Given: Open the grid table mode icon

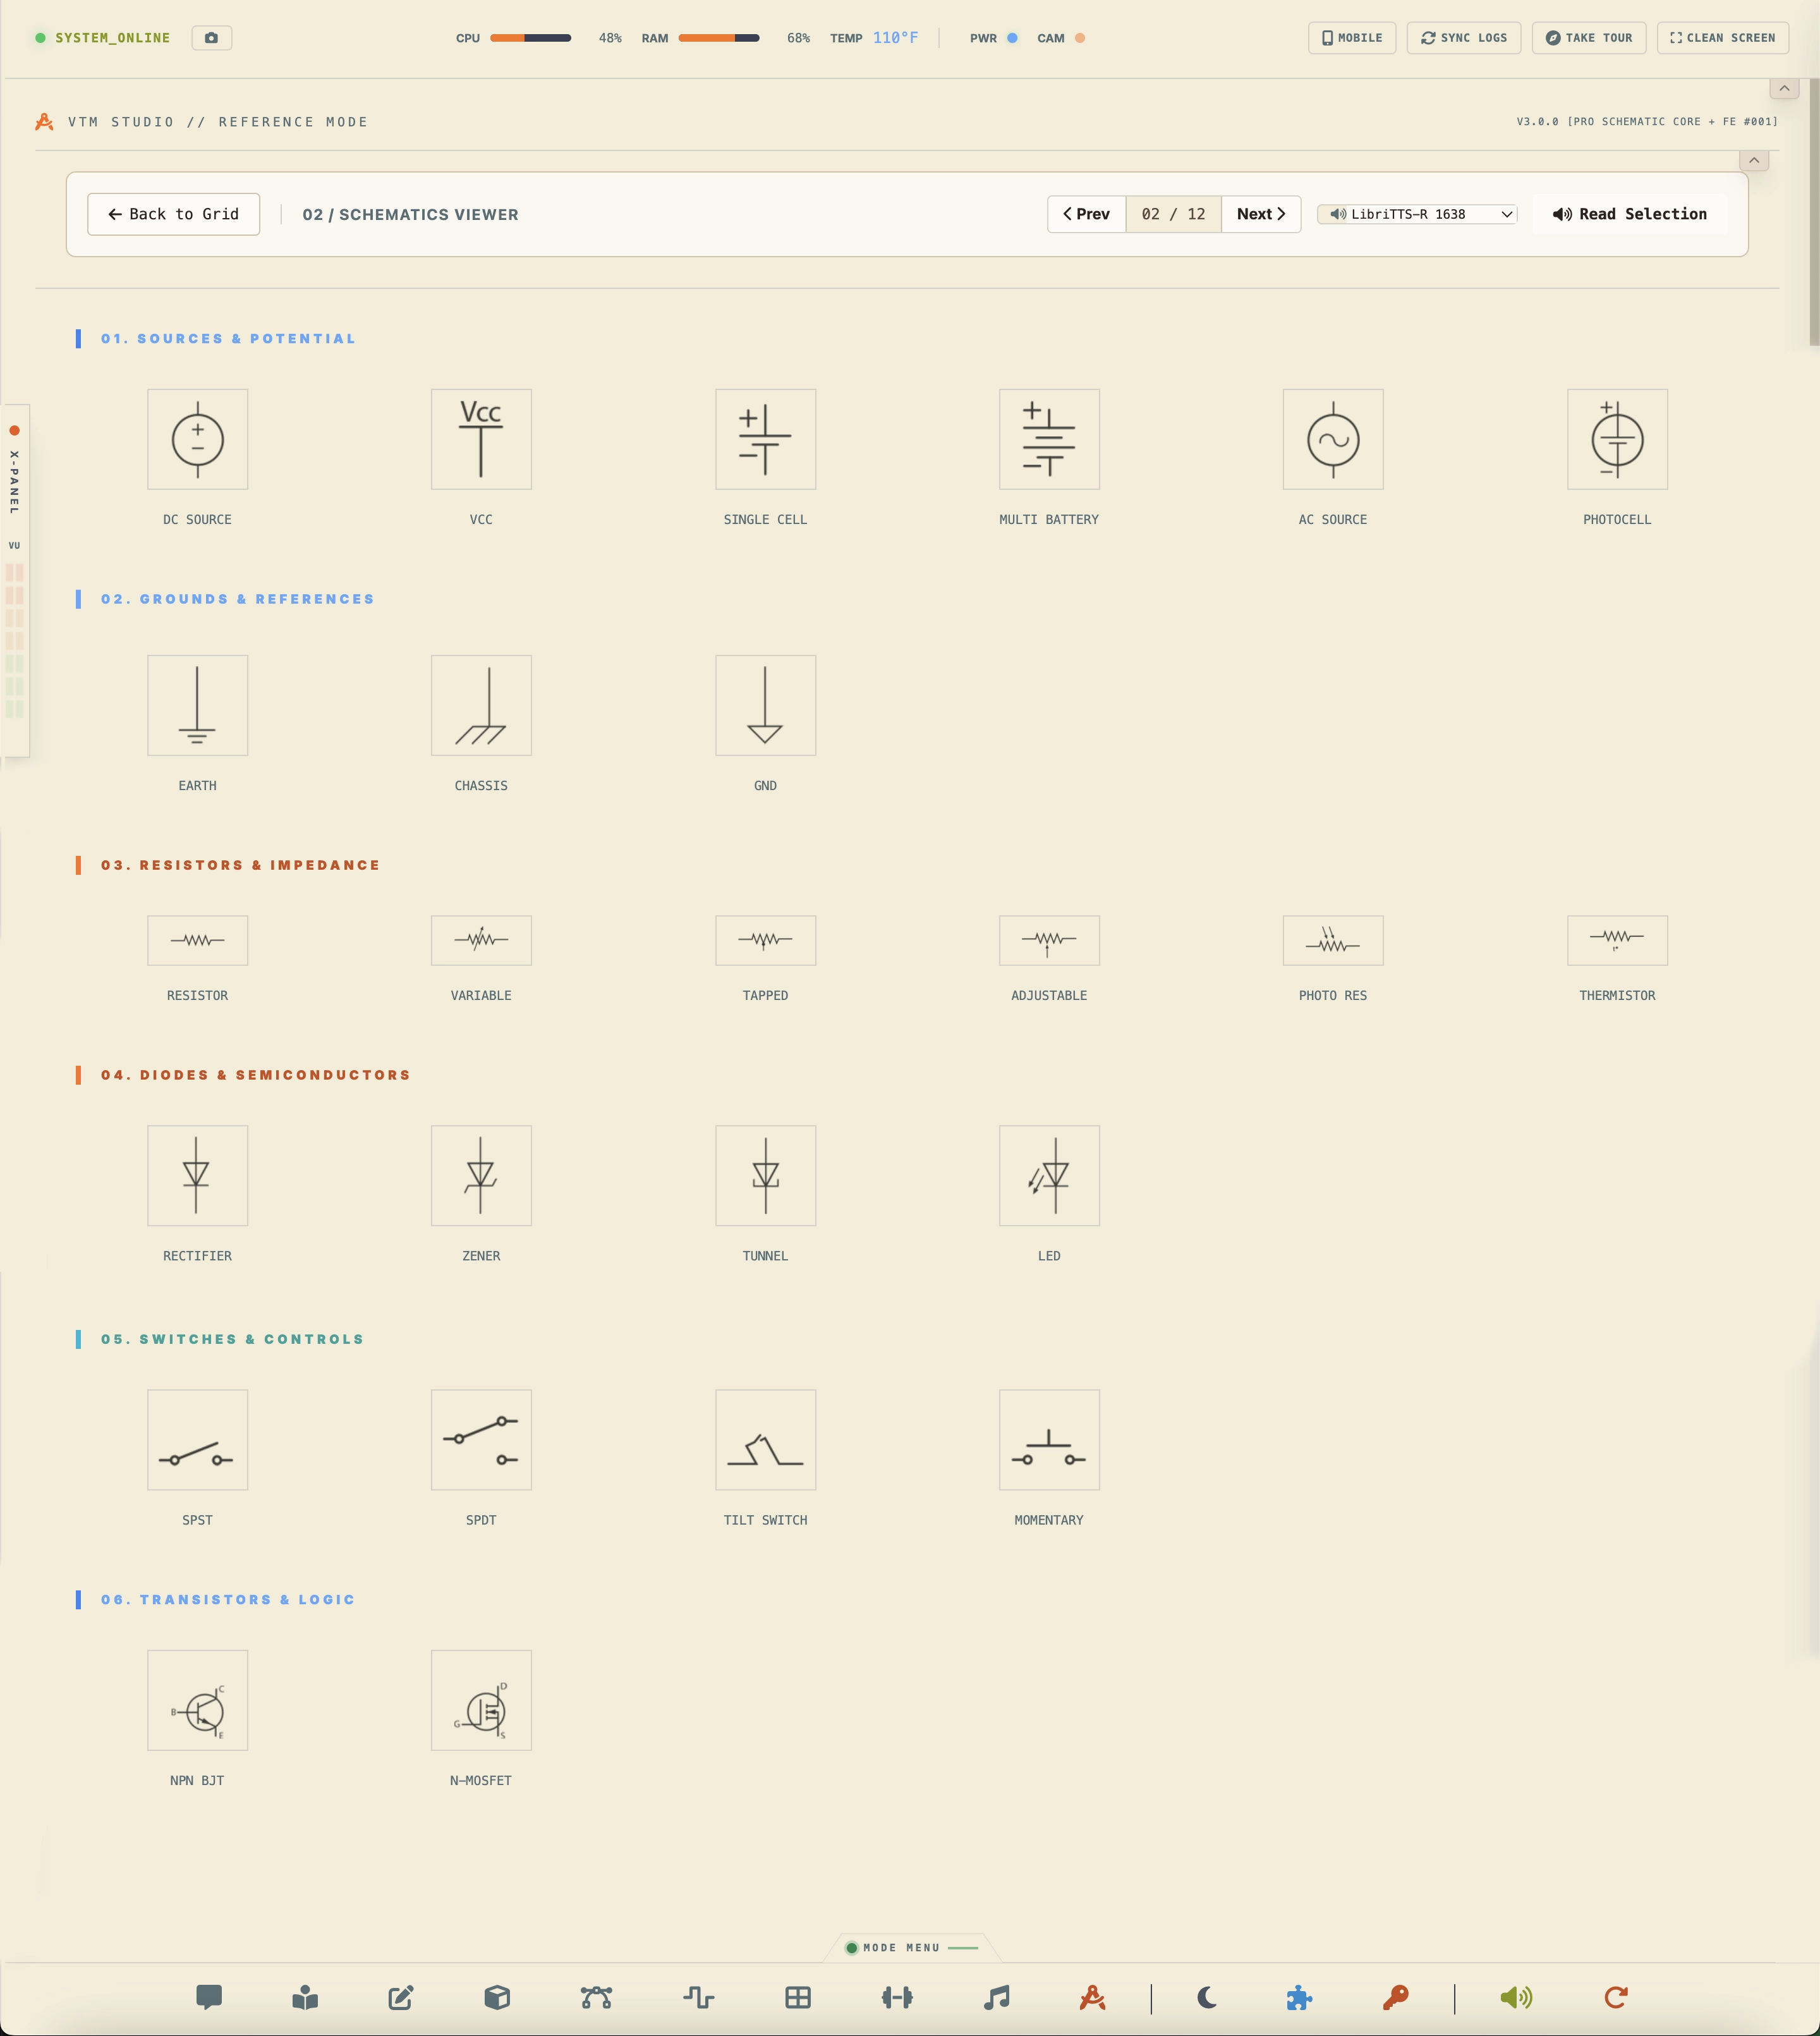Looking at the screenshot, I should tap(798, 1997).
